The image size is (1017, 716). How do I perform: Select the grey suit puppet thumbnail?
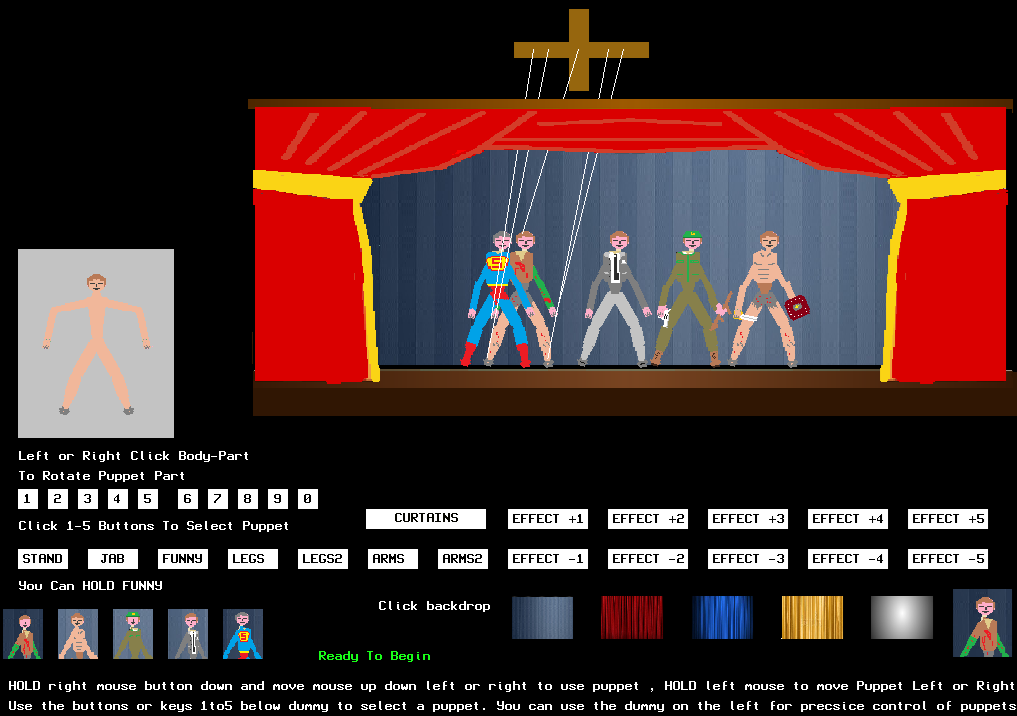(x=188, y=634)
